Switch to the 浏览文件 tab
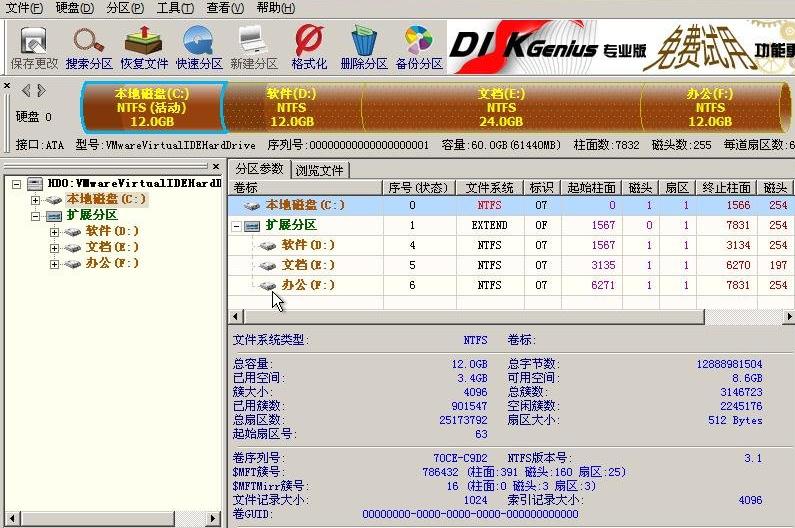Image resolution: width=795 pixels, height=528 pixels. coord(320,170)
